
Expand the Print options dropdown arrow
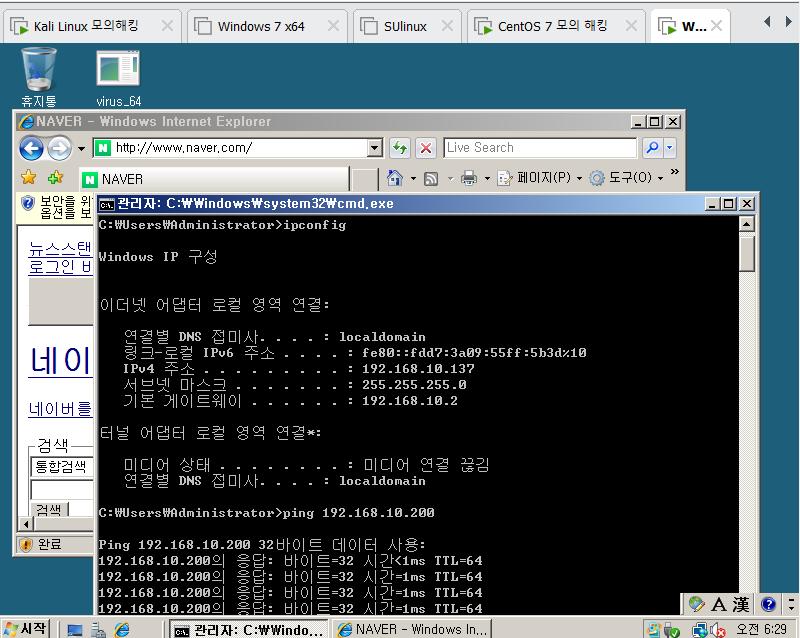tap(487, 178)
